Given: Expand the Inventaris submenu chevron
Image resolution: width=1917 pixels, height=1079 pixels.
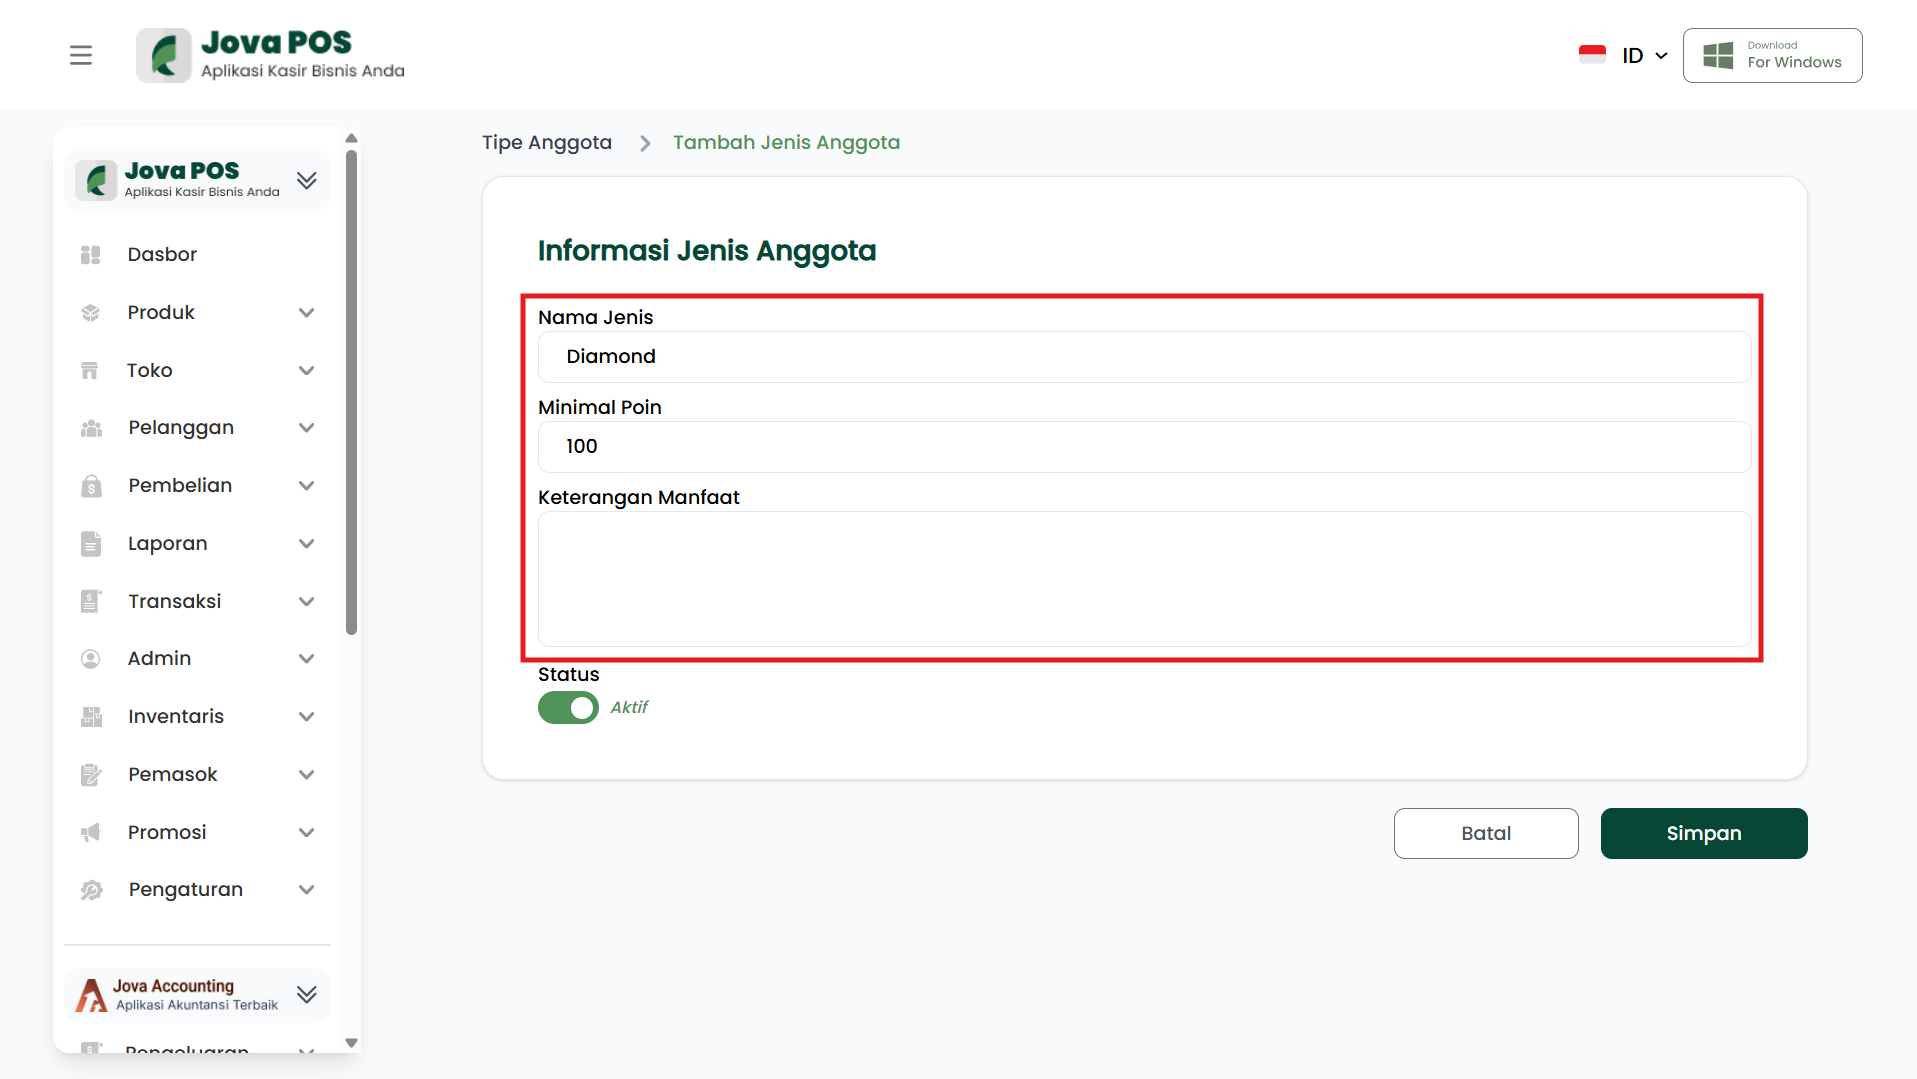Looking at the screenshot, I should [307, 717].
